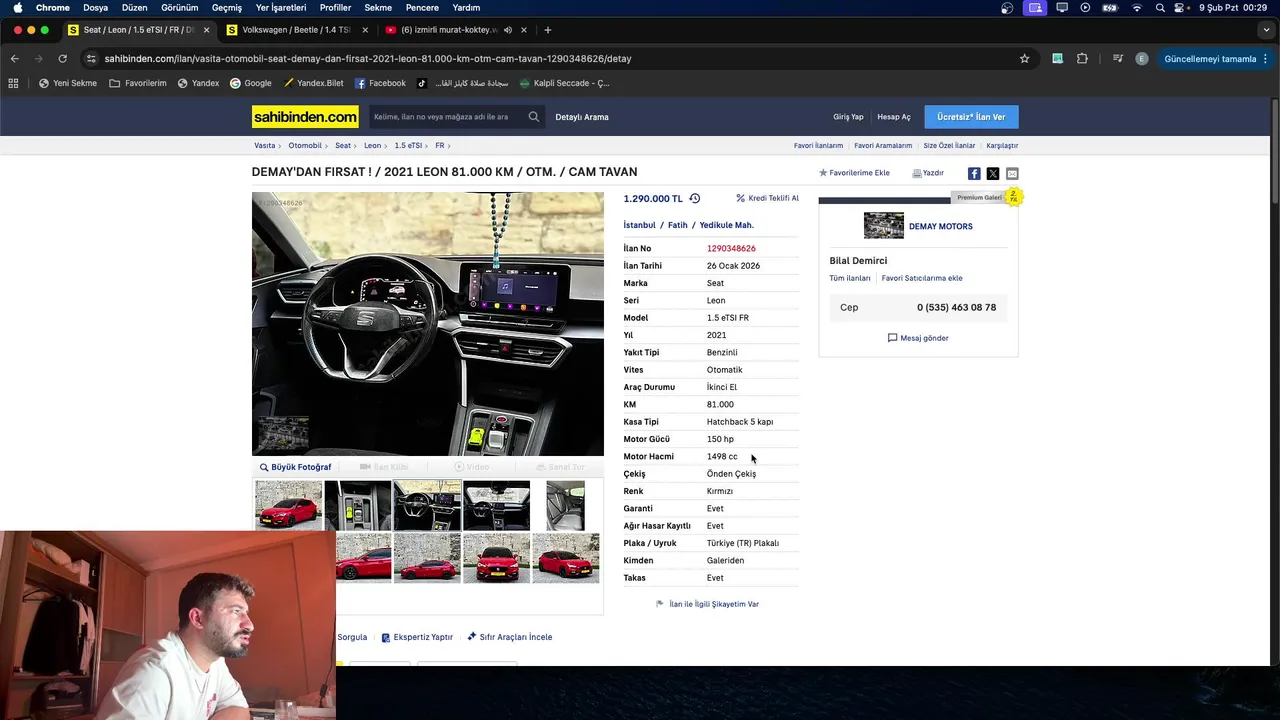Select the red car front thumbnail first in gallery
The width and height of the screenshot is (1280, 720).
tap(289, 506)
